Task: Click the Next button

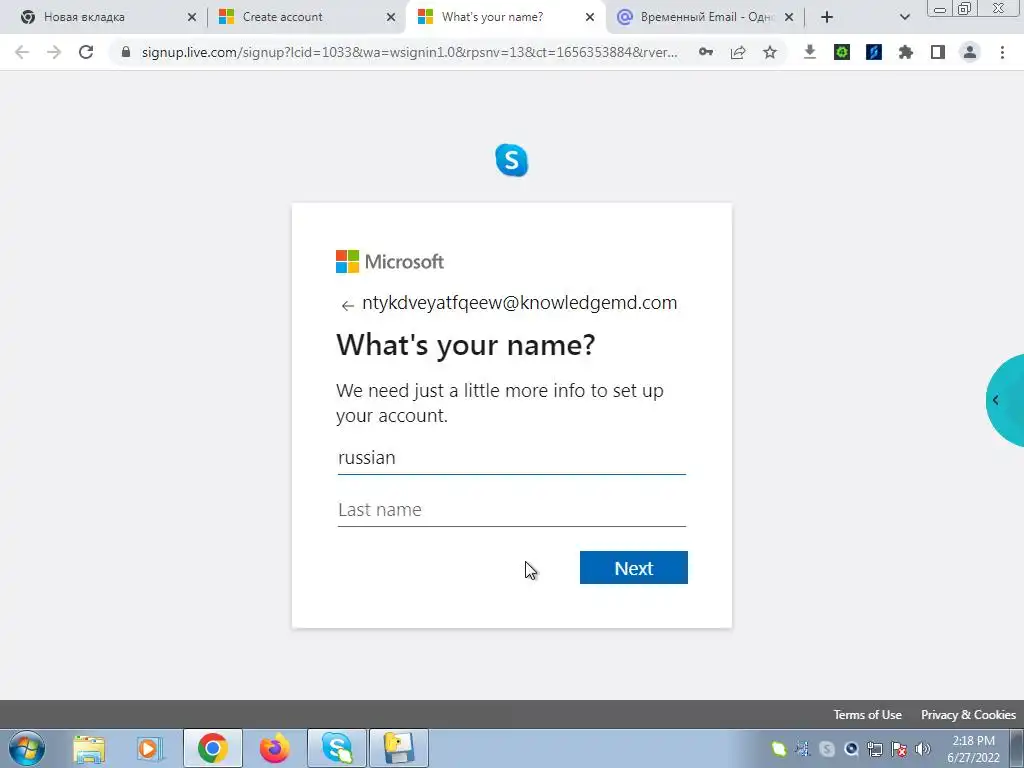Action: tap(633, 568)
